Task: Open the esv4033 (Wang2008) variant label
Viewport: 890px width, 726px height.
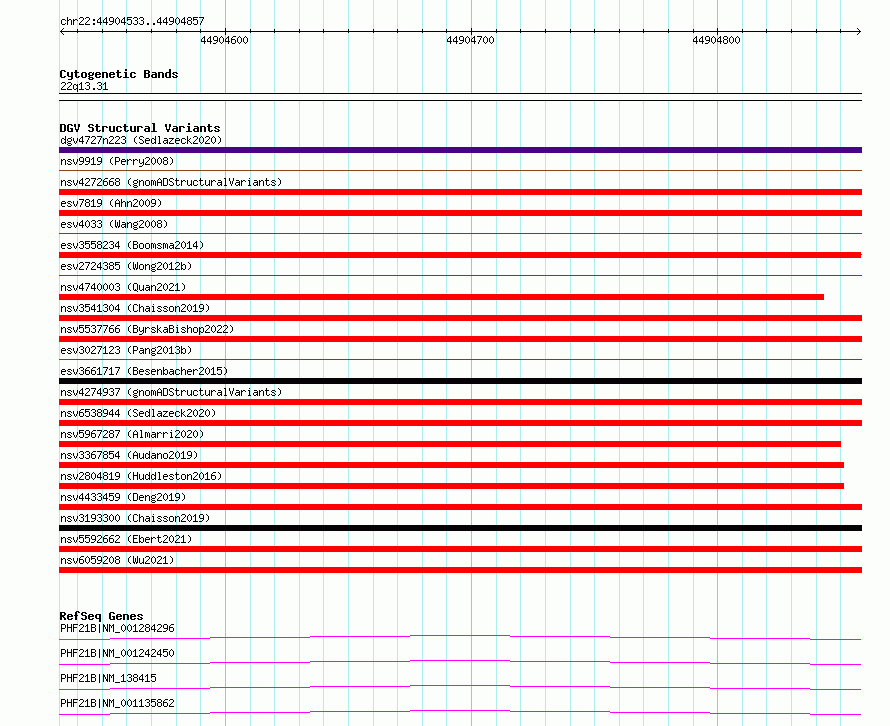Action: click(114, 224)
